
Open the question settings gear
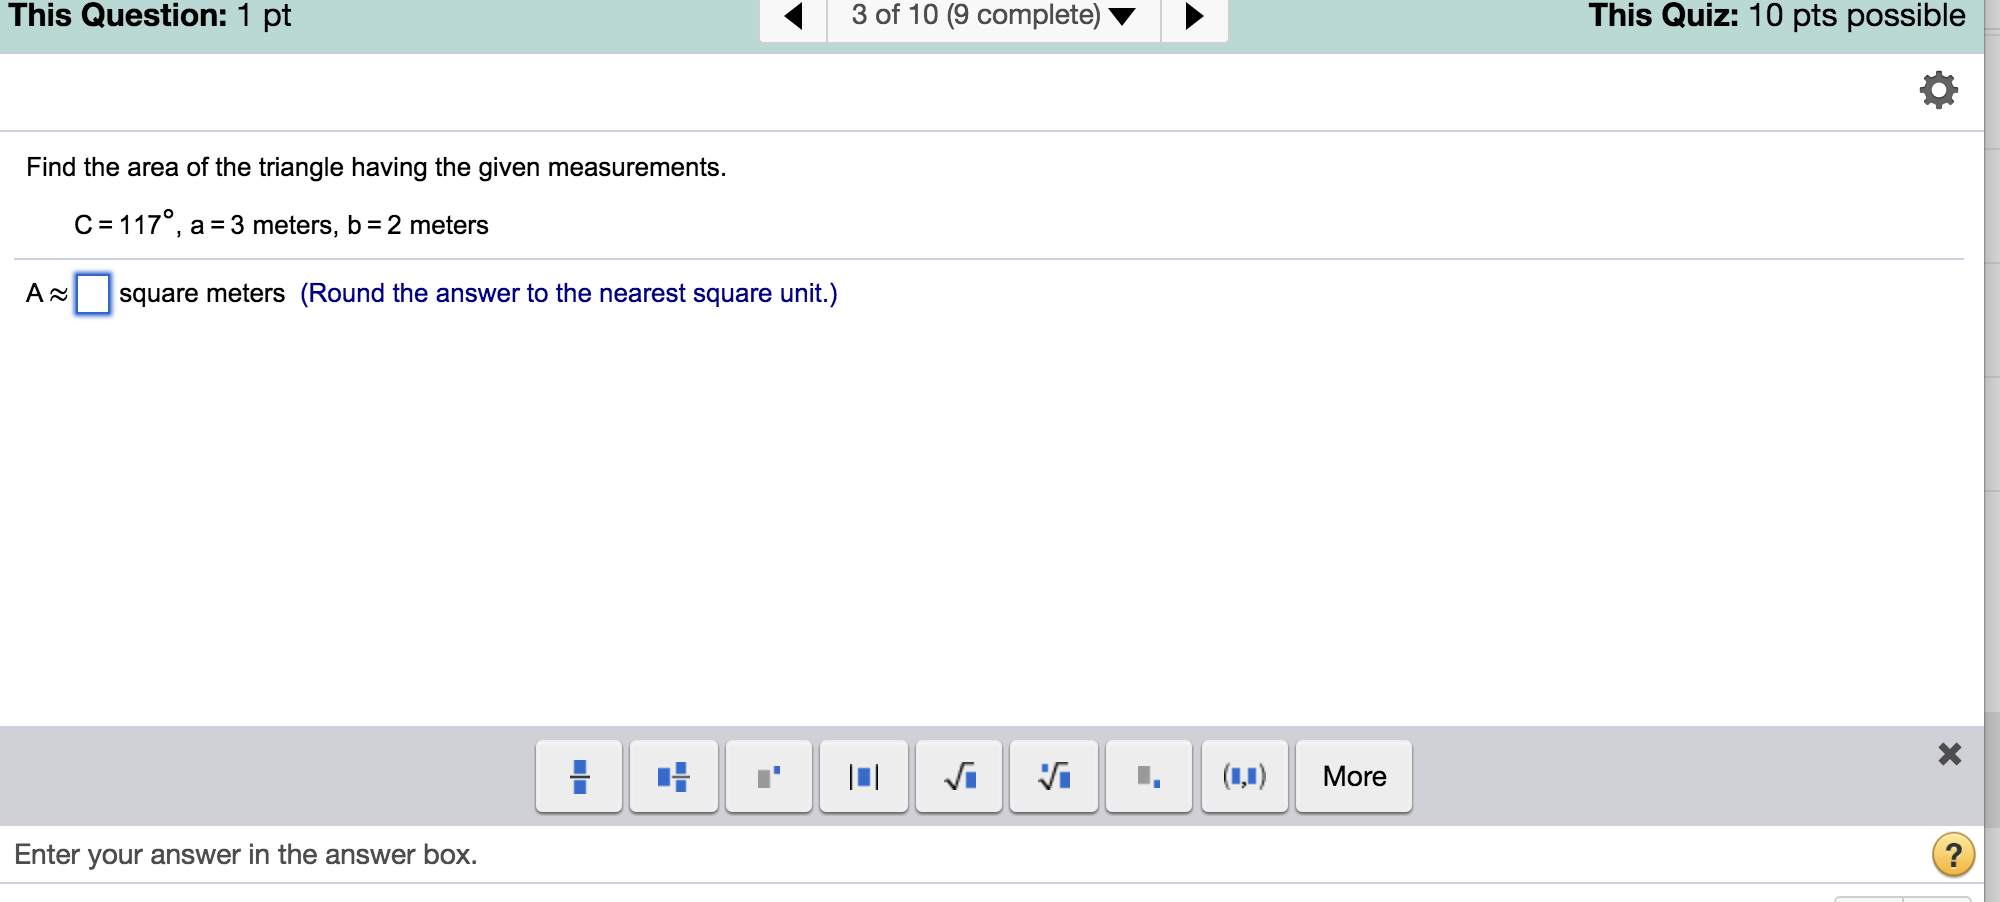1939,89
